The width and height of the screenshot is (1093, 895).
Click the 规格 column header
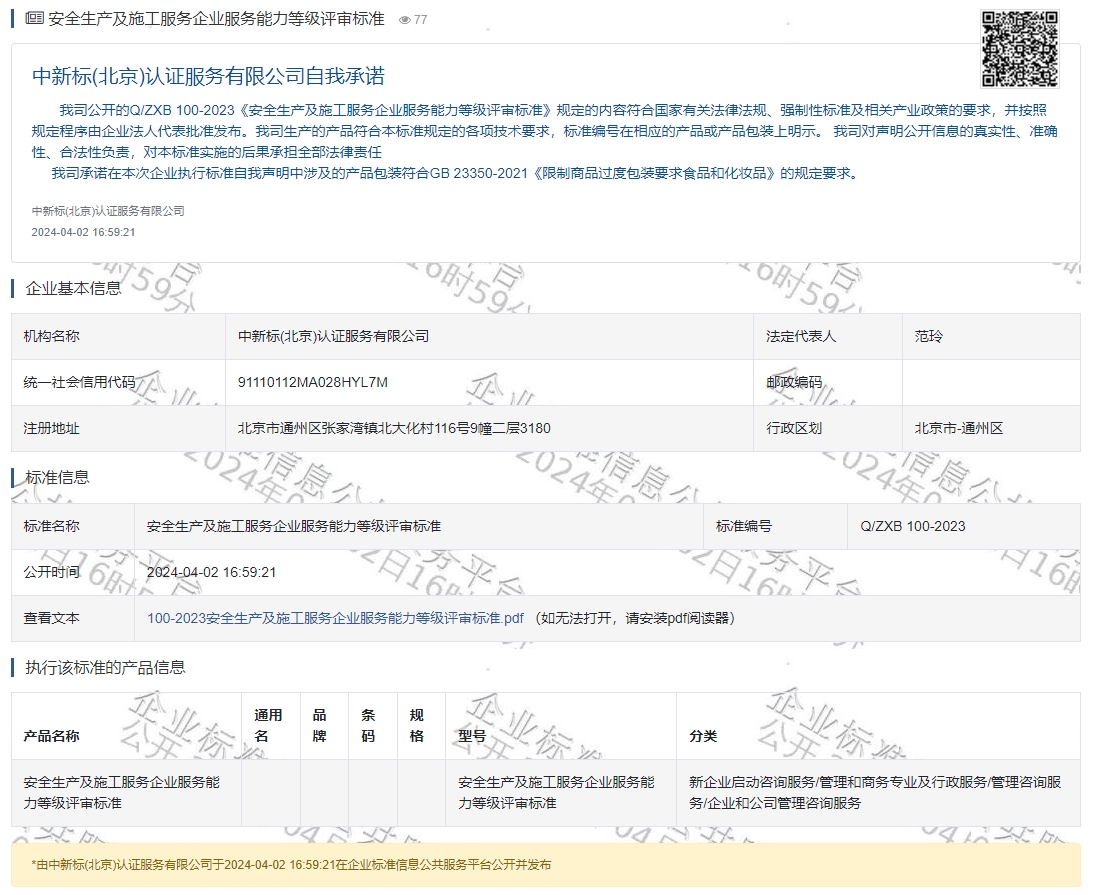tap(422, 726)
